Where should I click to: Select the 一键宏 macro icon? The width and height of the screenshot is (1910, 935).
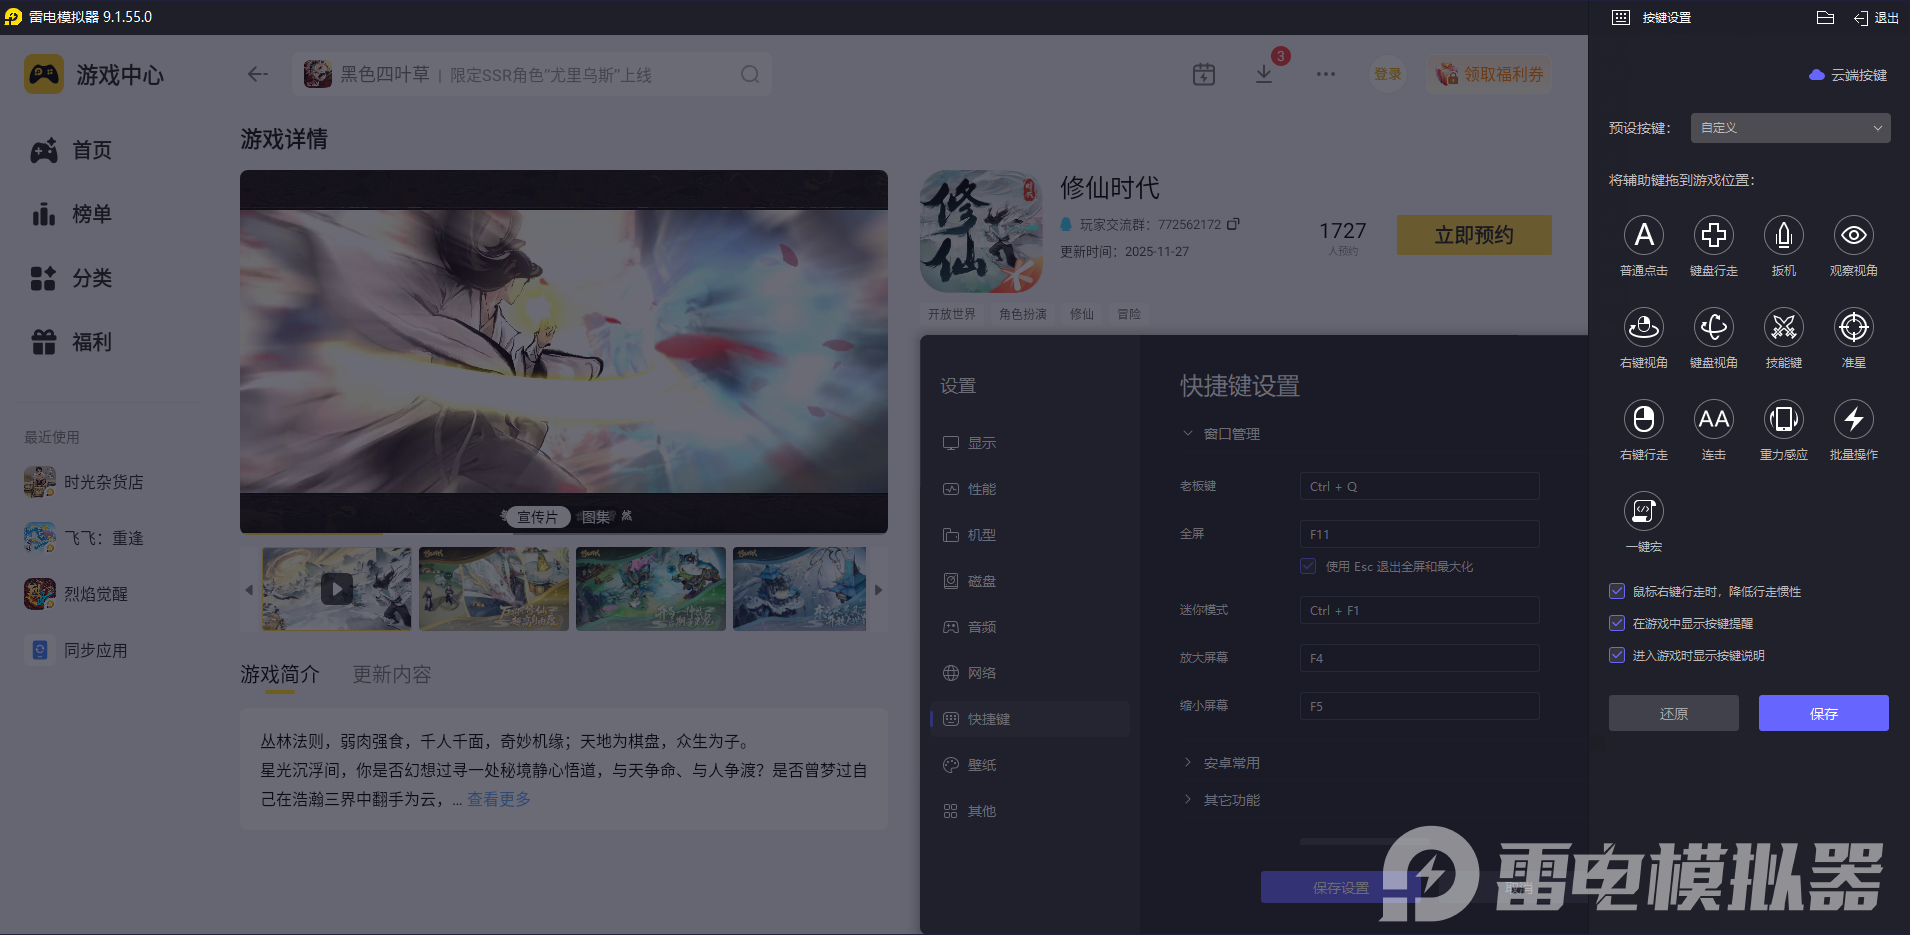click(x=1644, y=511)
